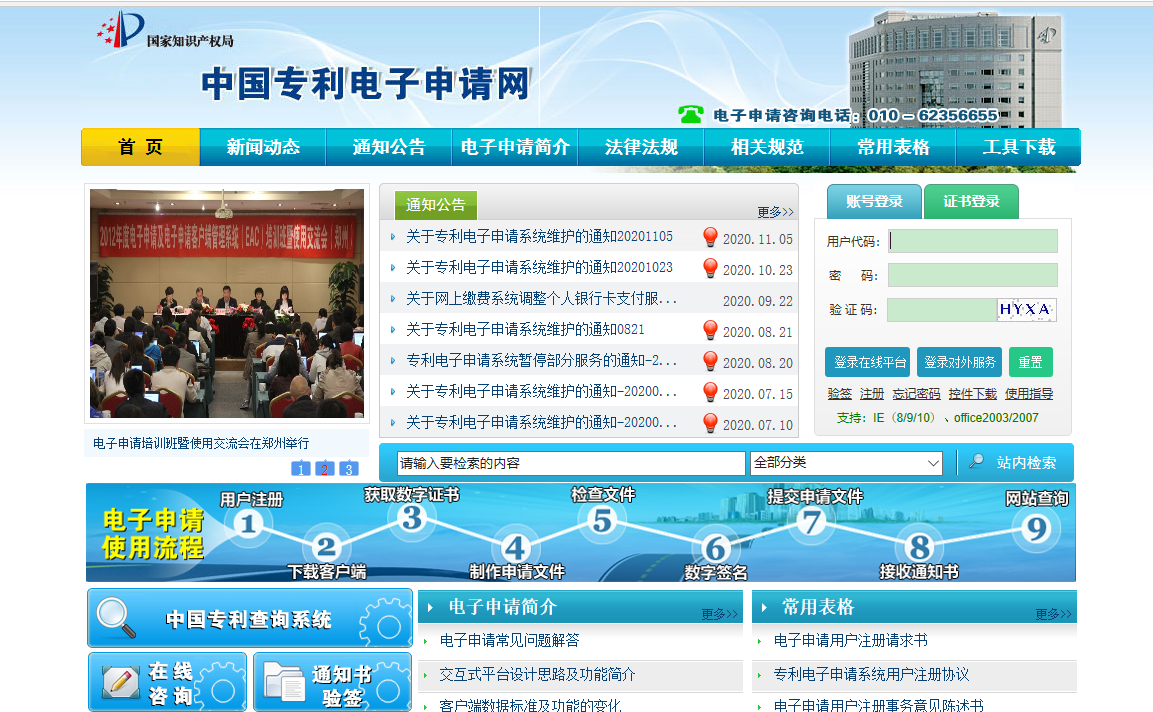The image size is (1153, 712).
Task: Click 登录对外服务 button
Action: pyautogui.click(x=960, y=362)
